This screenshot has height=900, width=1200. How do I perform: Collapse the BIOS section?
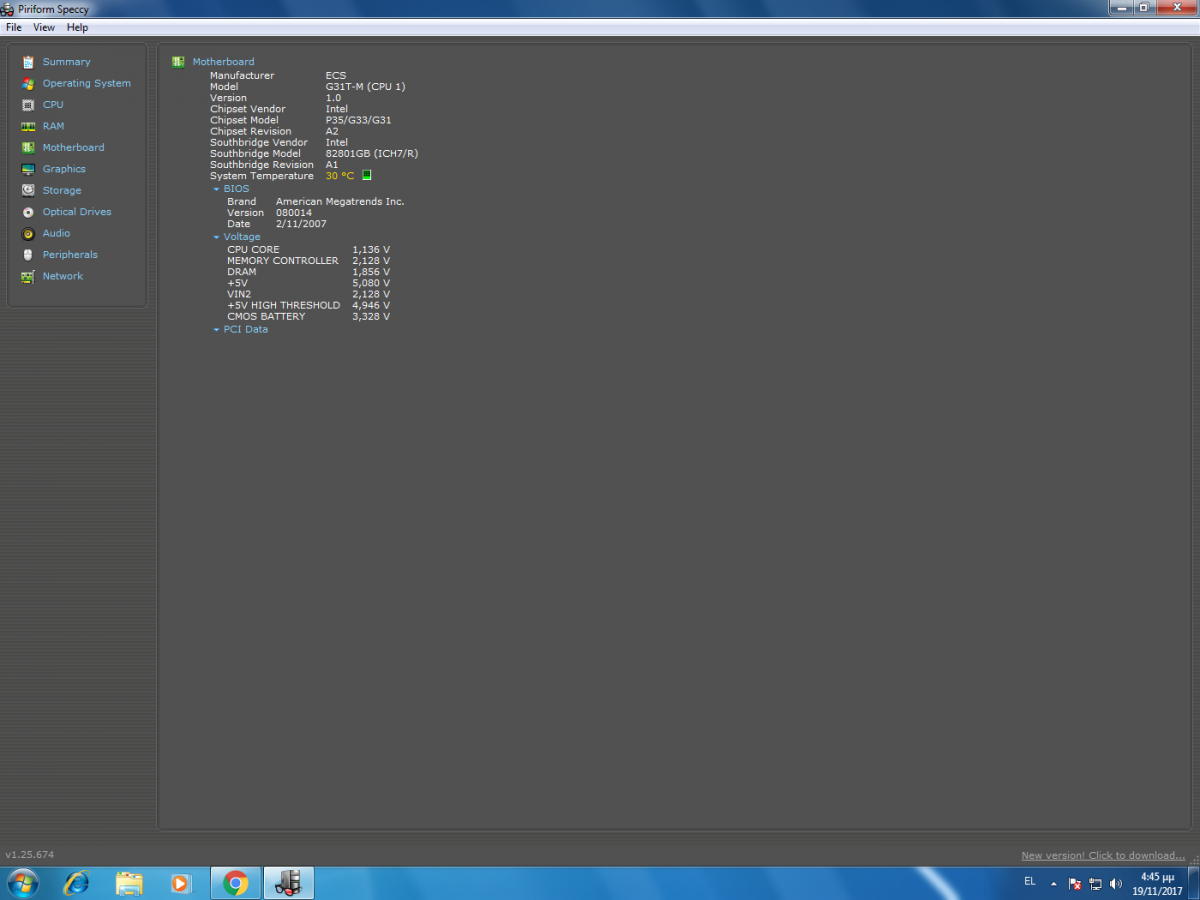pos(215,189)
